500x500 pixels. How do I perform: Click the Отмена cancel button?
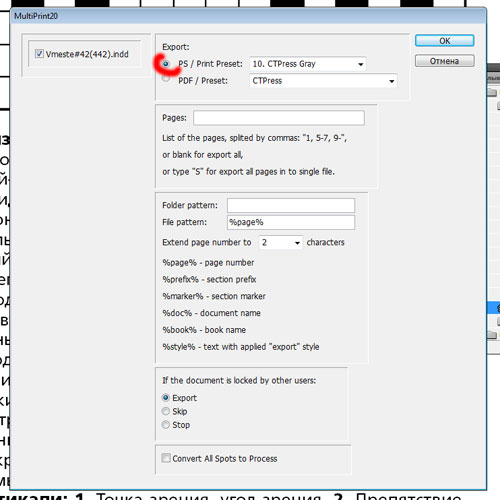coord(444,61)
